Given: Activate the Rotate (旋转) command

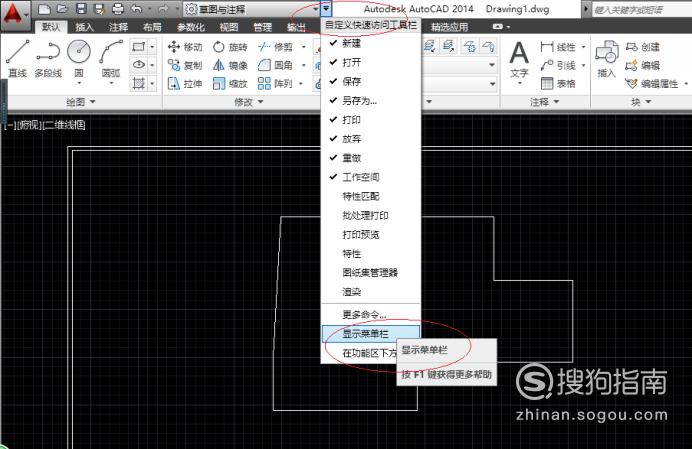Looking at the screenshot, I should 230,47.
